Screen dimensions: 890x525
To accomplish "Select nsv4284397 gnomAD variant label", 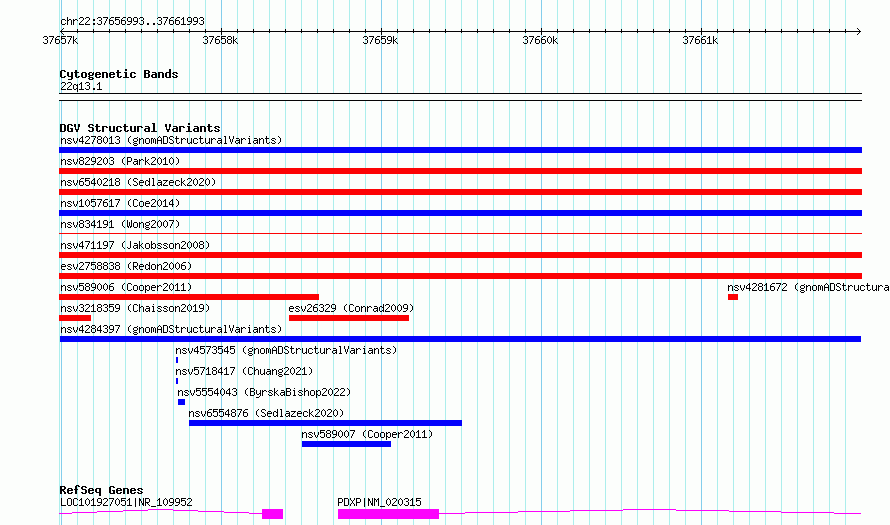I will click(x=171, y=329).
